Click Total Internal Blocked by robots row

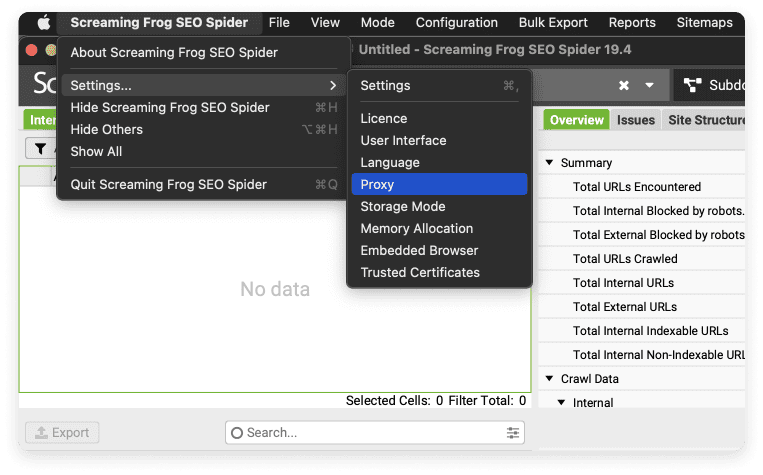[x=641, y=211]
